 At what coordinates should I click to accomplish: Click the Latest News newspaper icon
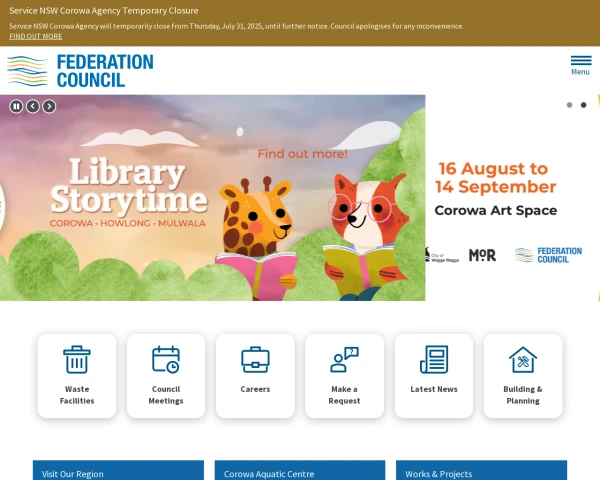tap(434, 359)
